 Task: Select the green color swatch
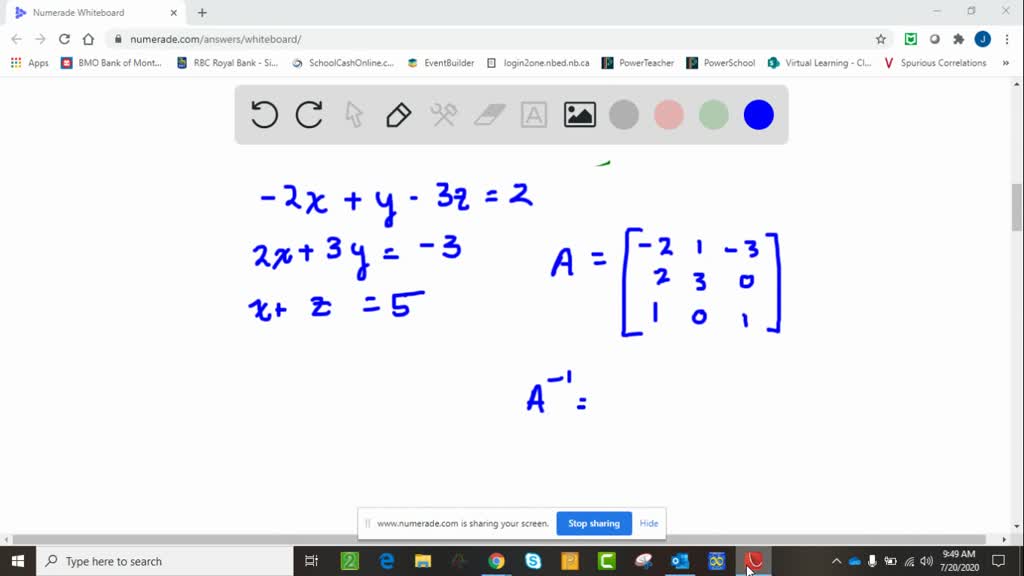(x=713, y=114)
